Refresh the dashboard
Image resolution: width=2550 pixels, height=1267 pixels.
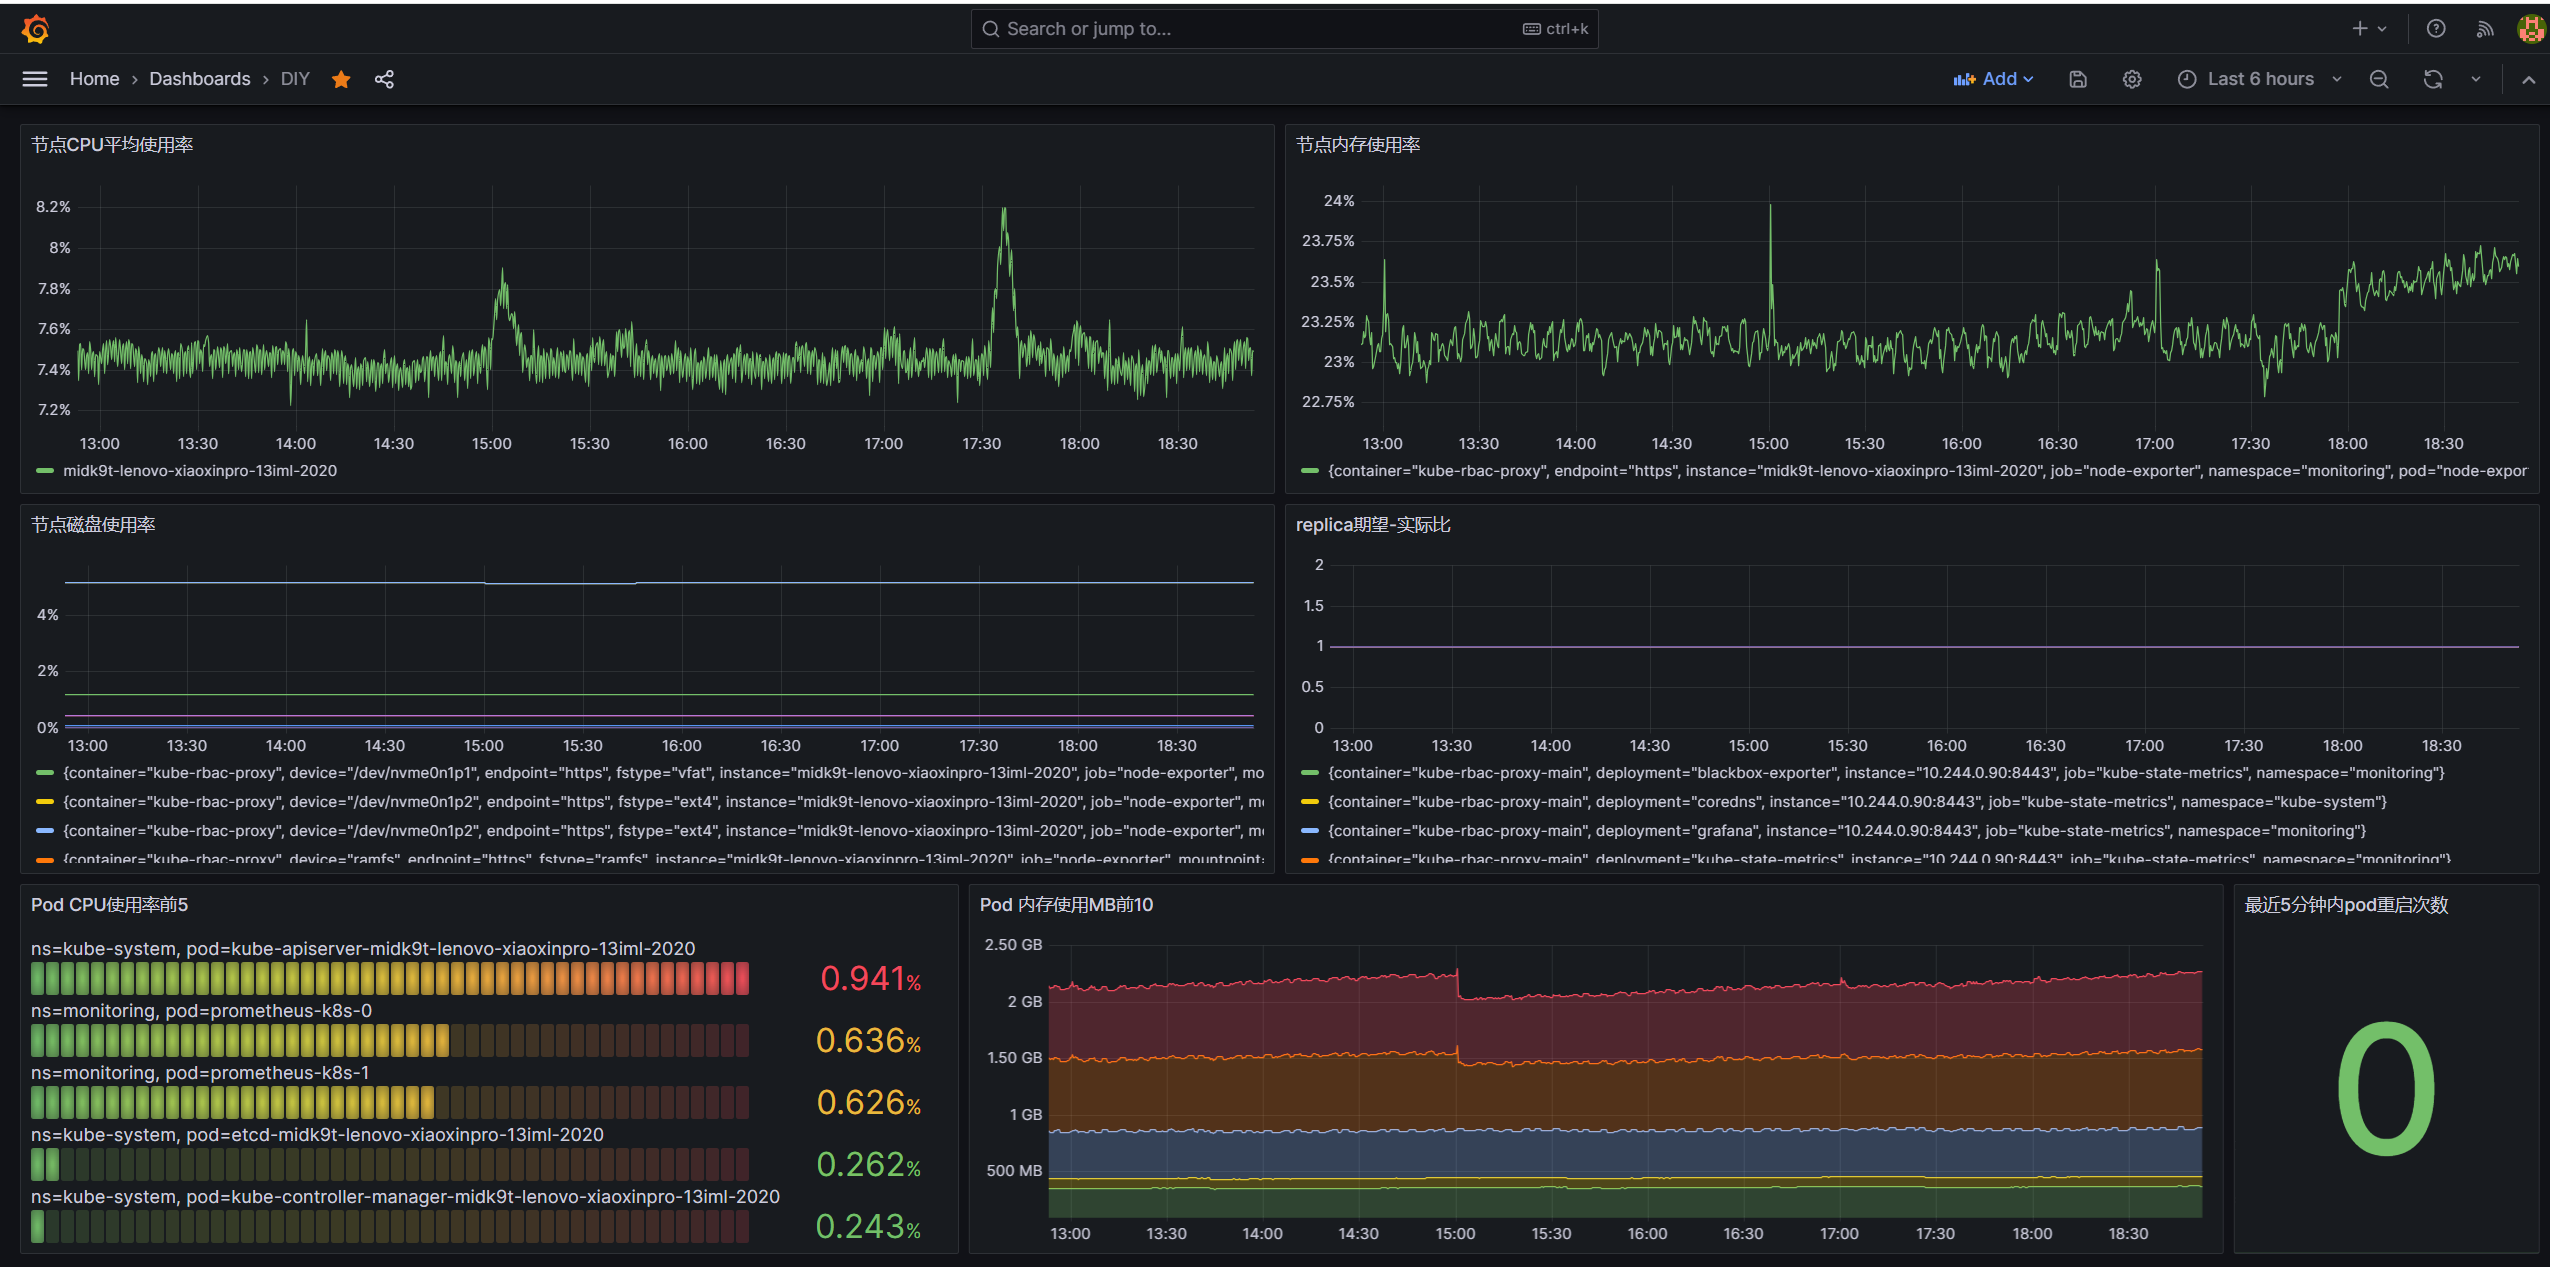pyautogui.click(x=2433, y=79)
